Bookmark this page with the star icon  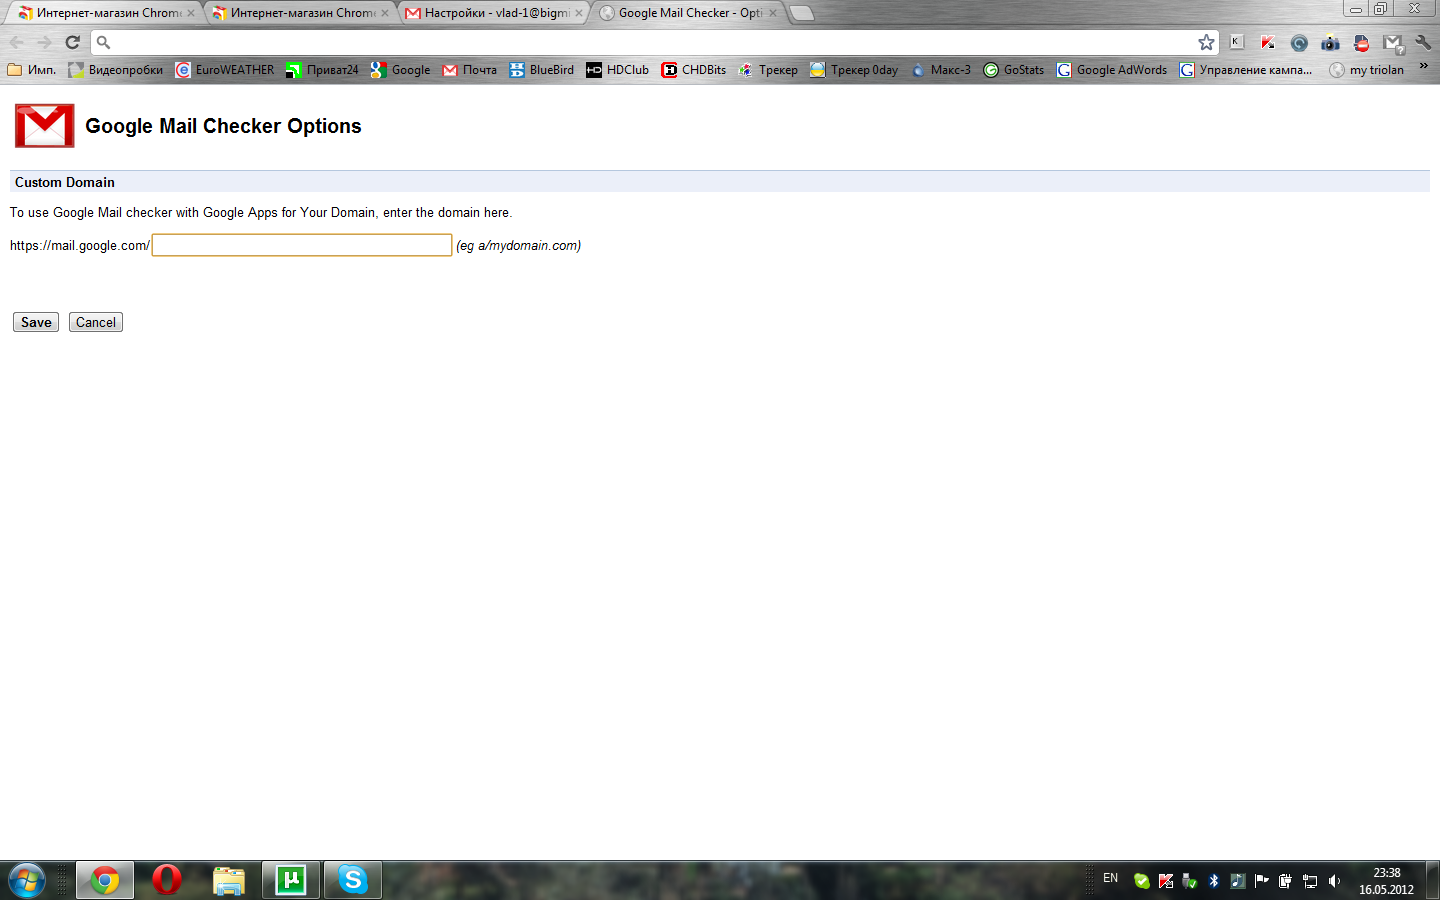coord(1206,42)
